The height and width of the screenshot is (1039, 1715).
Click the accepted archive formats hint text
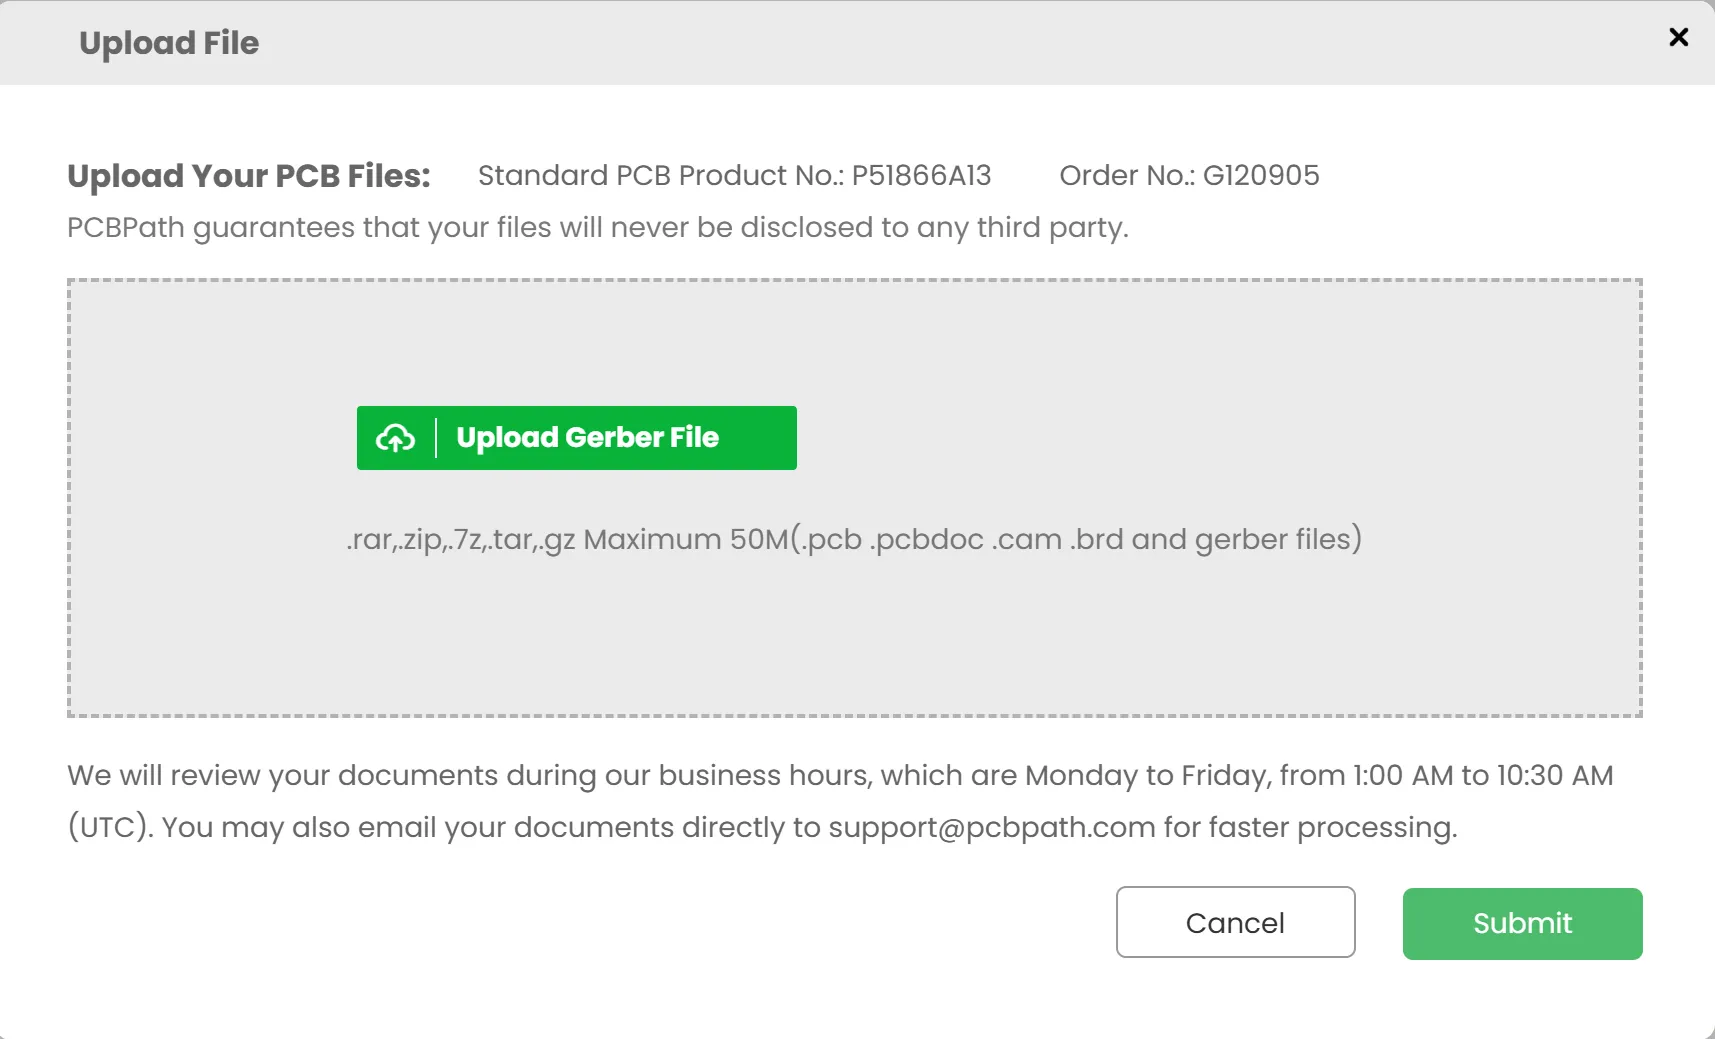pos(460,540)
